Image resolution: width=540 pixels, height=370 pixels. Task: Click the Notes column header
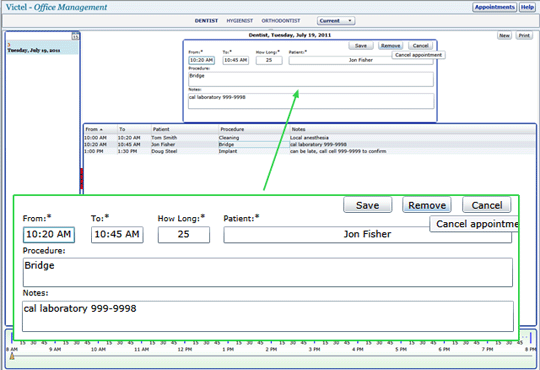[x=412, y=129]
